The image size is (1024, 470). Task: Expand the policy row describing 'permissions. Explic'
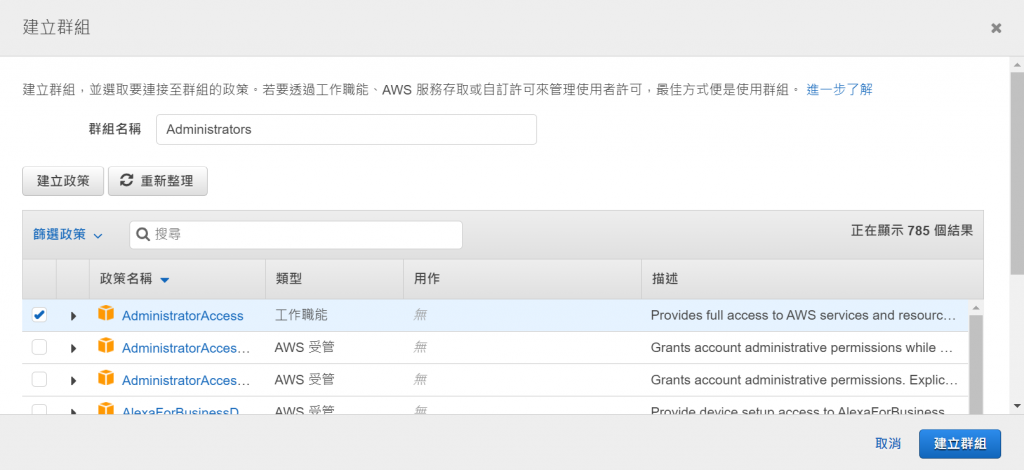[73, 381]
